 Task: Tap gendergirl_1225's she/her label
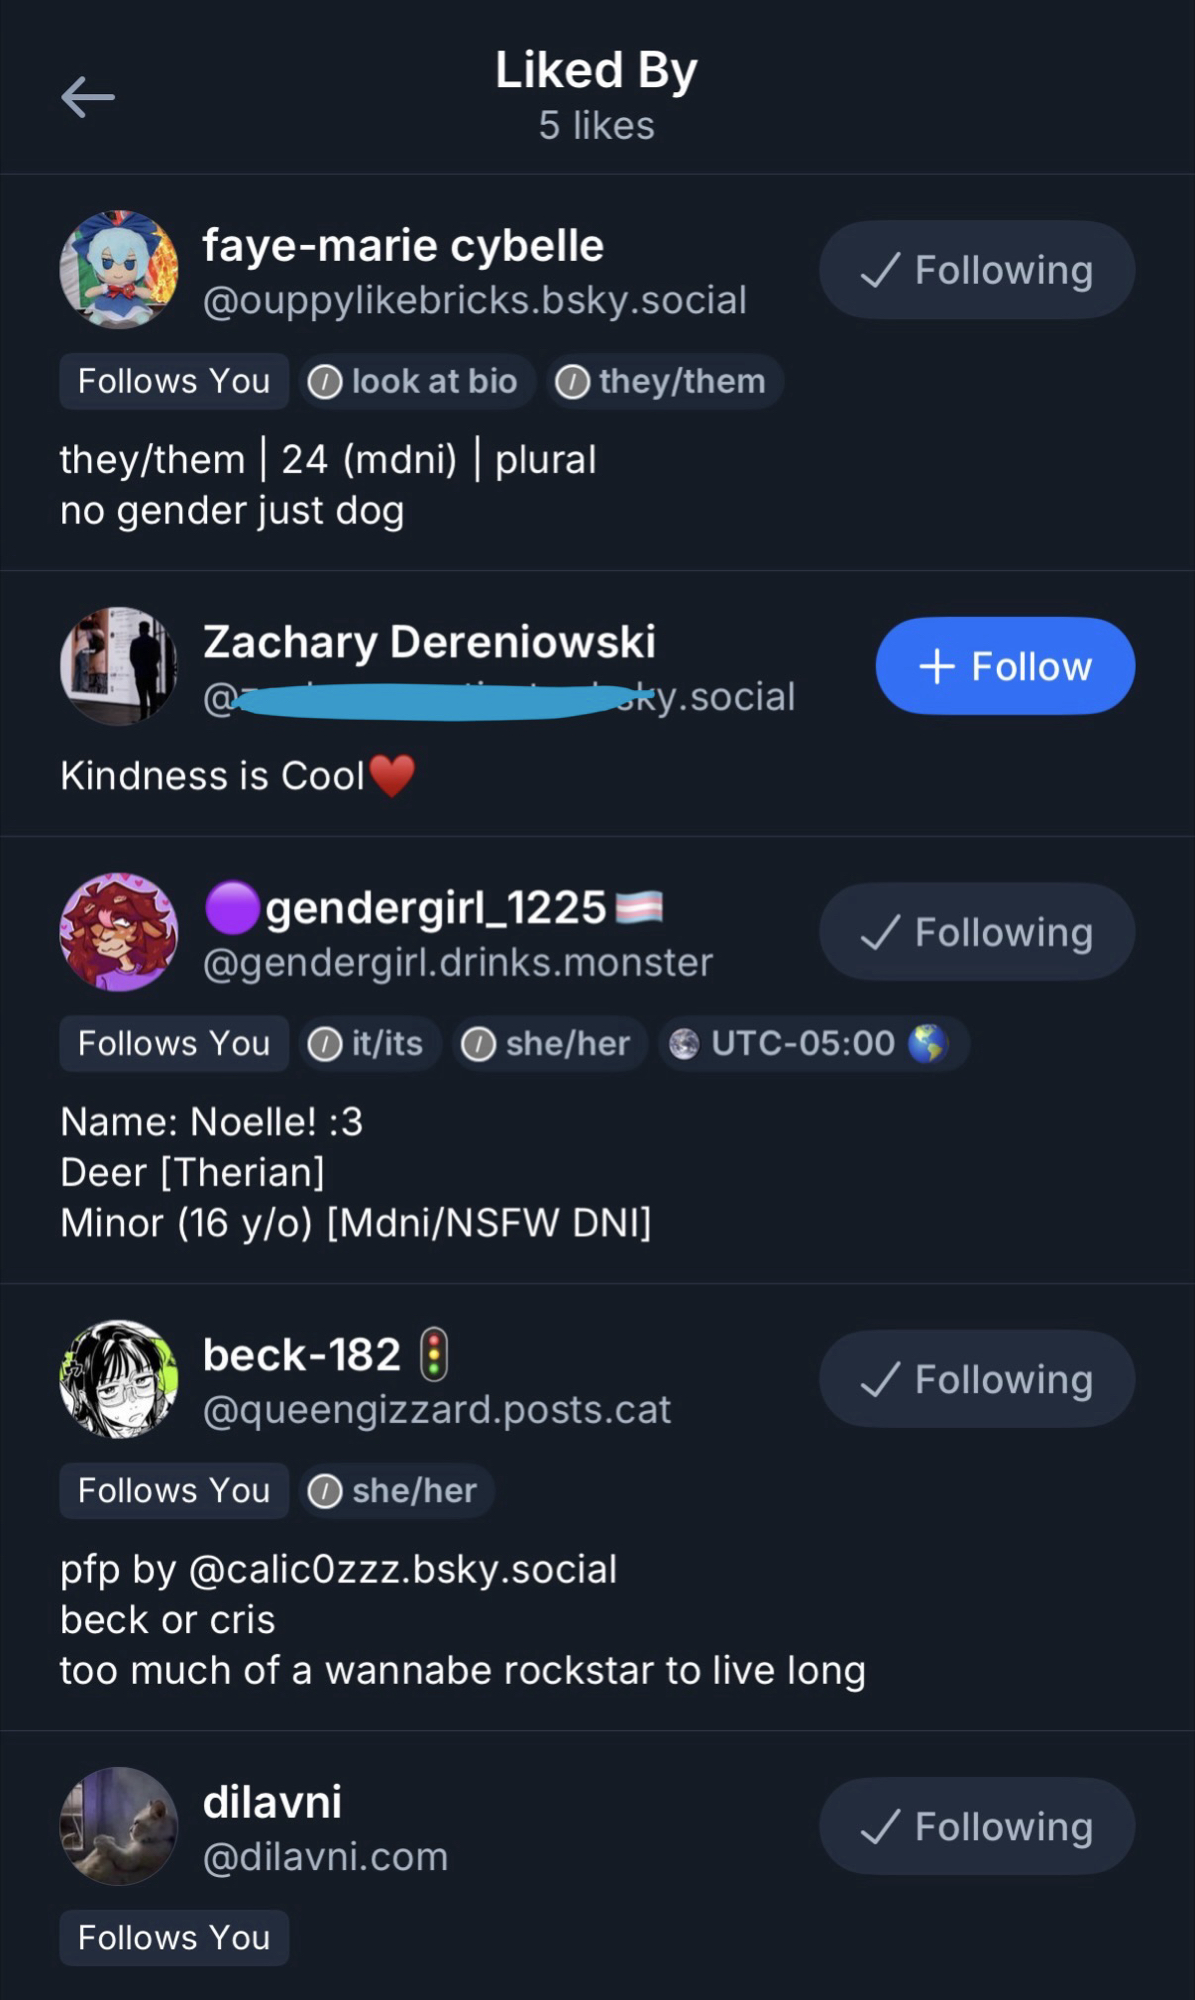coord(548,1043)
